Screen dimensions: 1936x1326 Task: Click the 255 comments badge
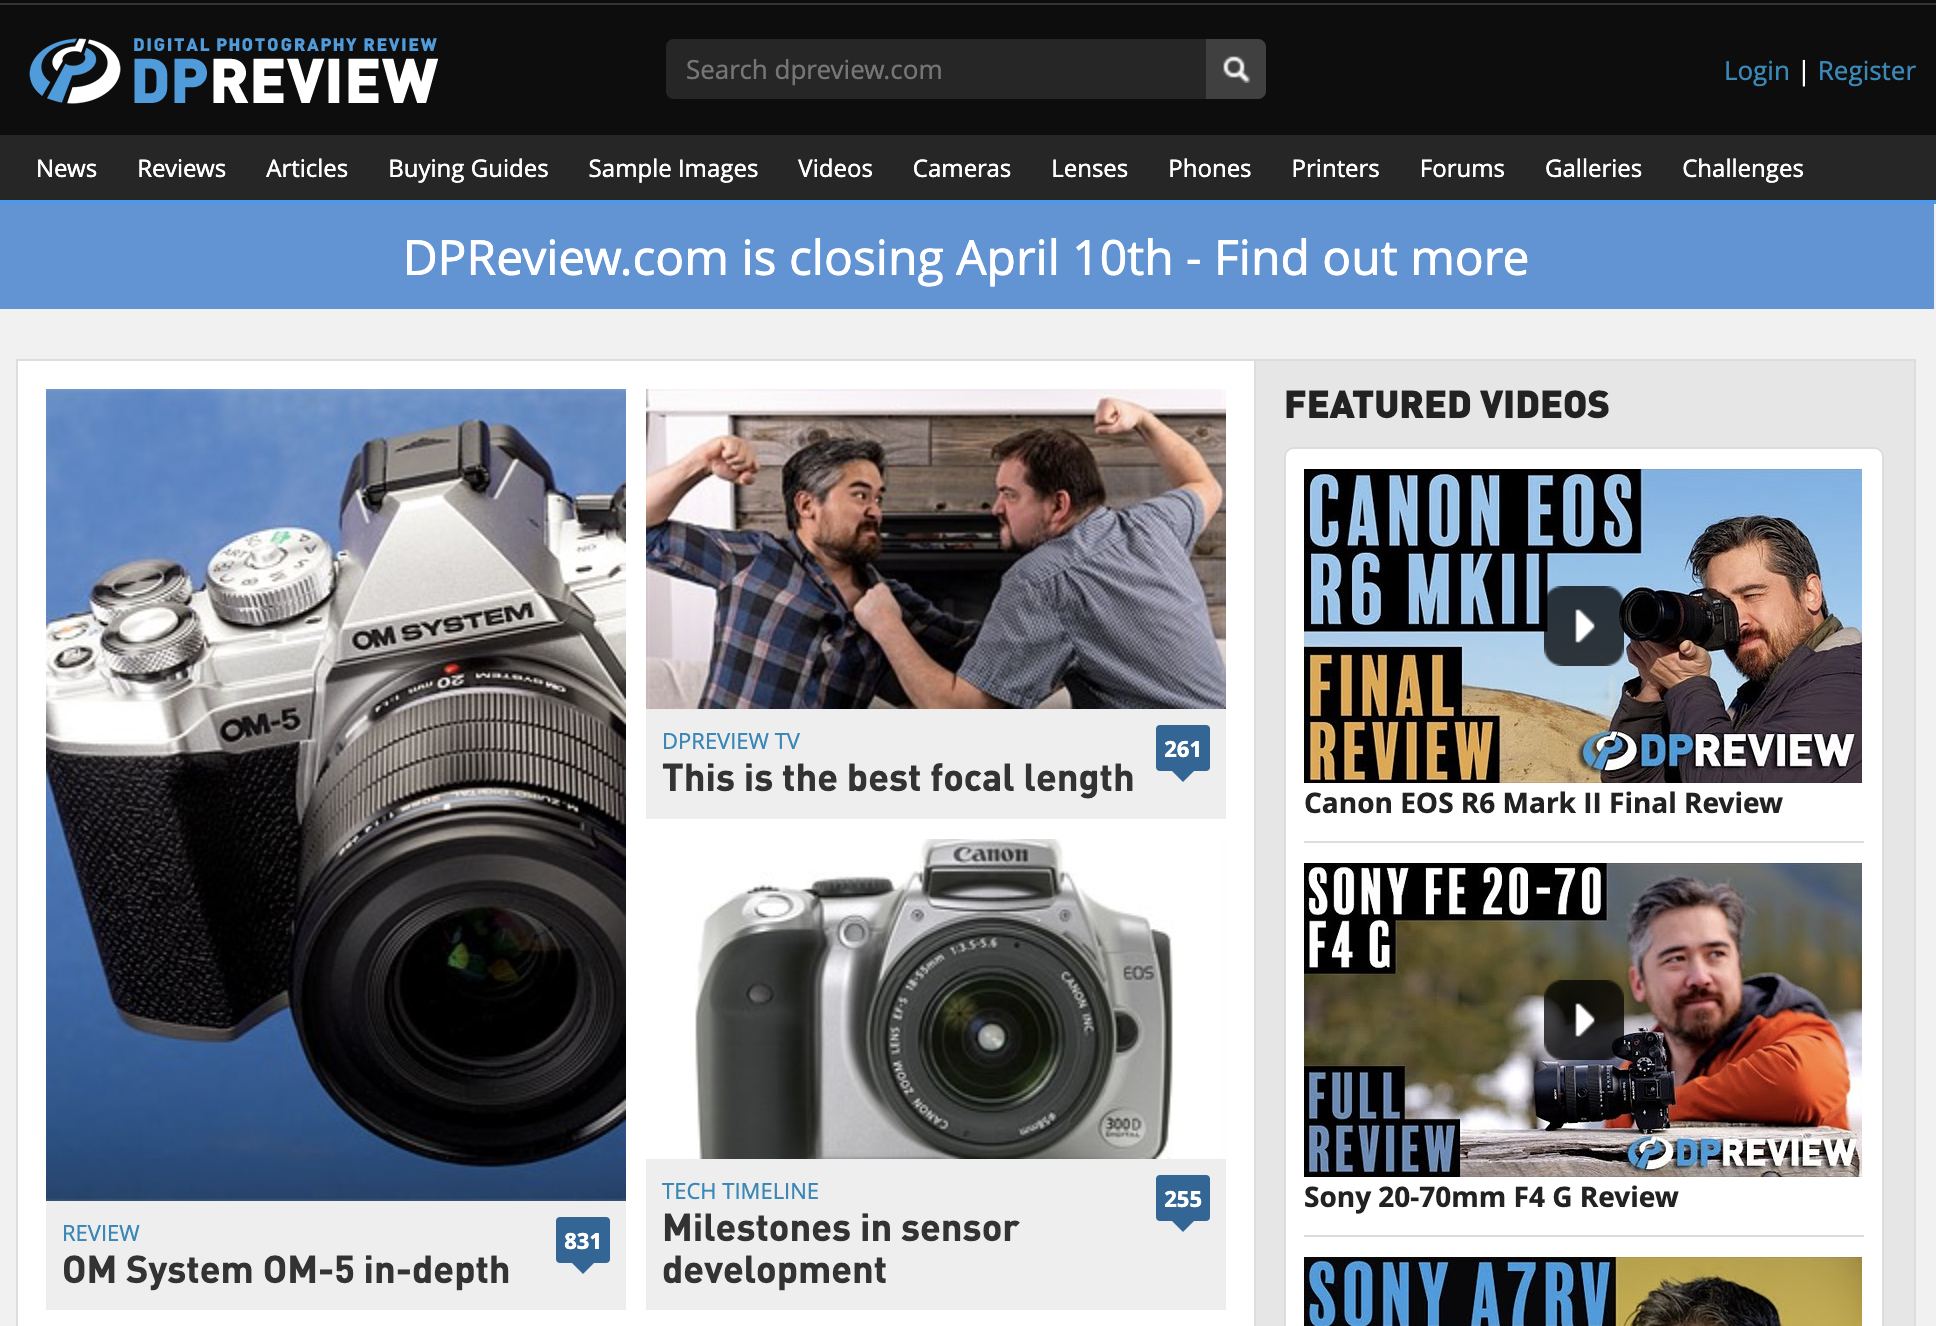pyautogui.click(x=1182, y=1200)
